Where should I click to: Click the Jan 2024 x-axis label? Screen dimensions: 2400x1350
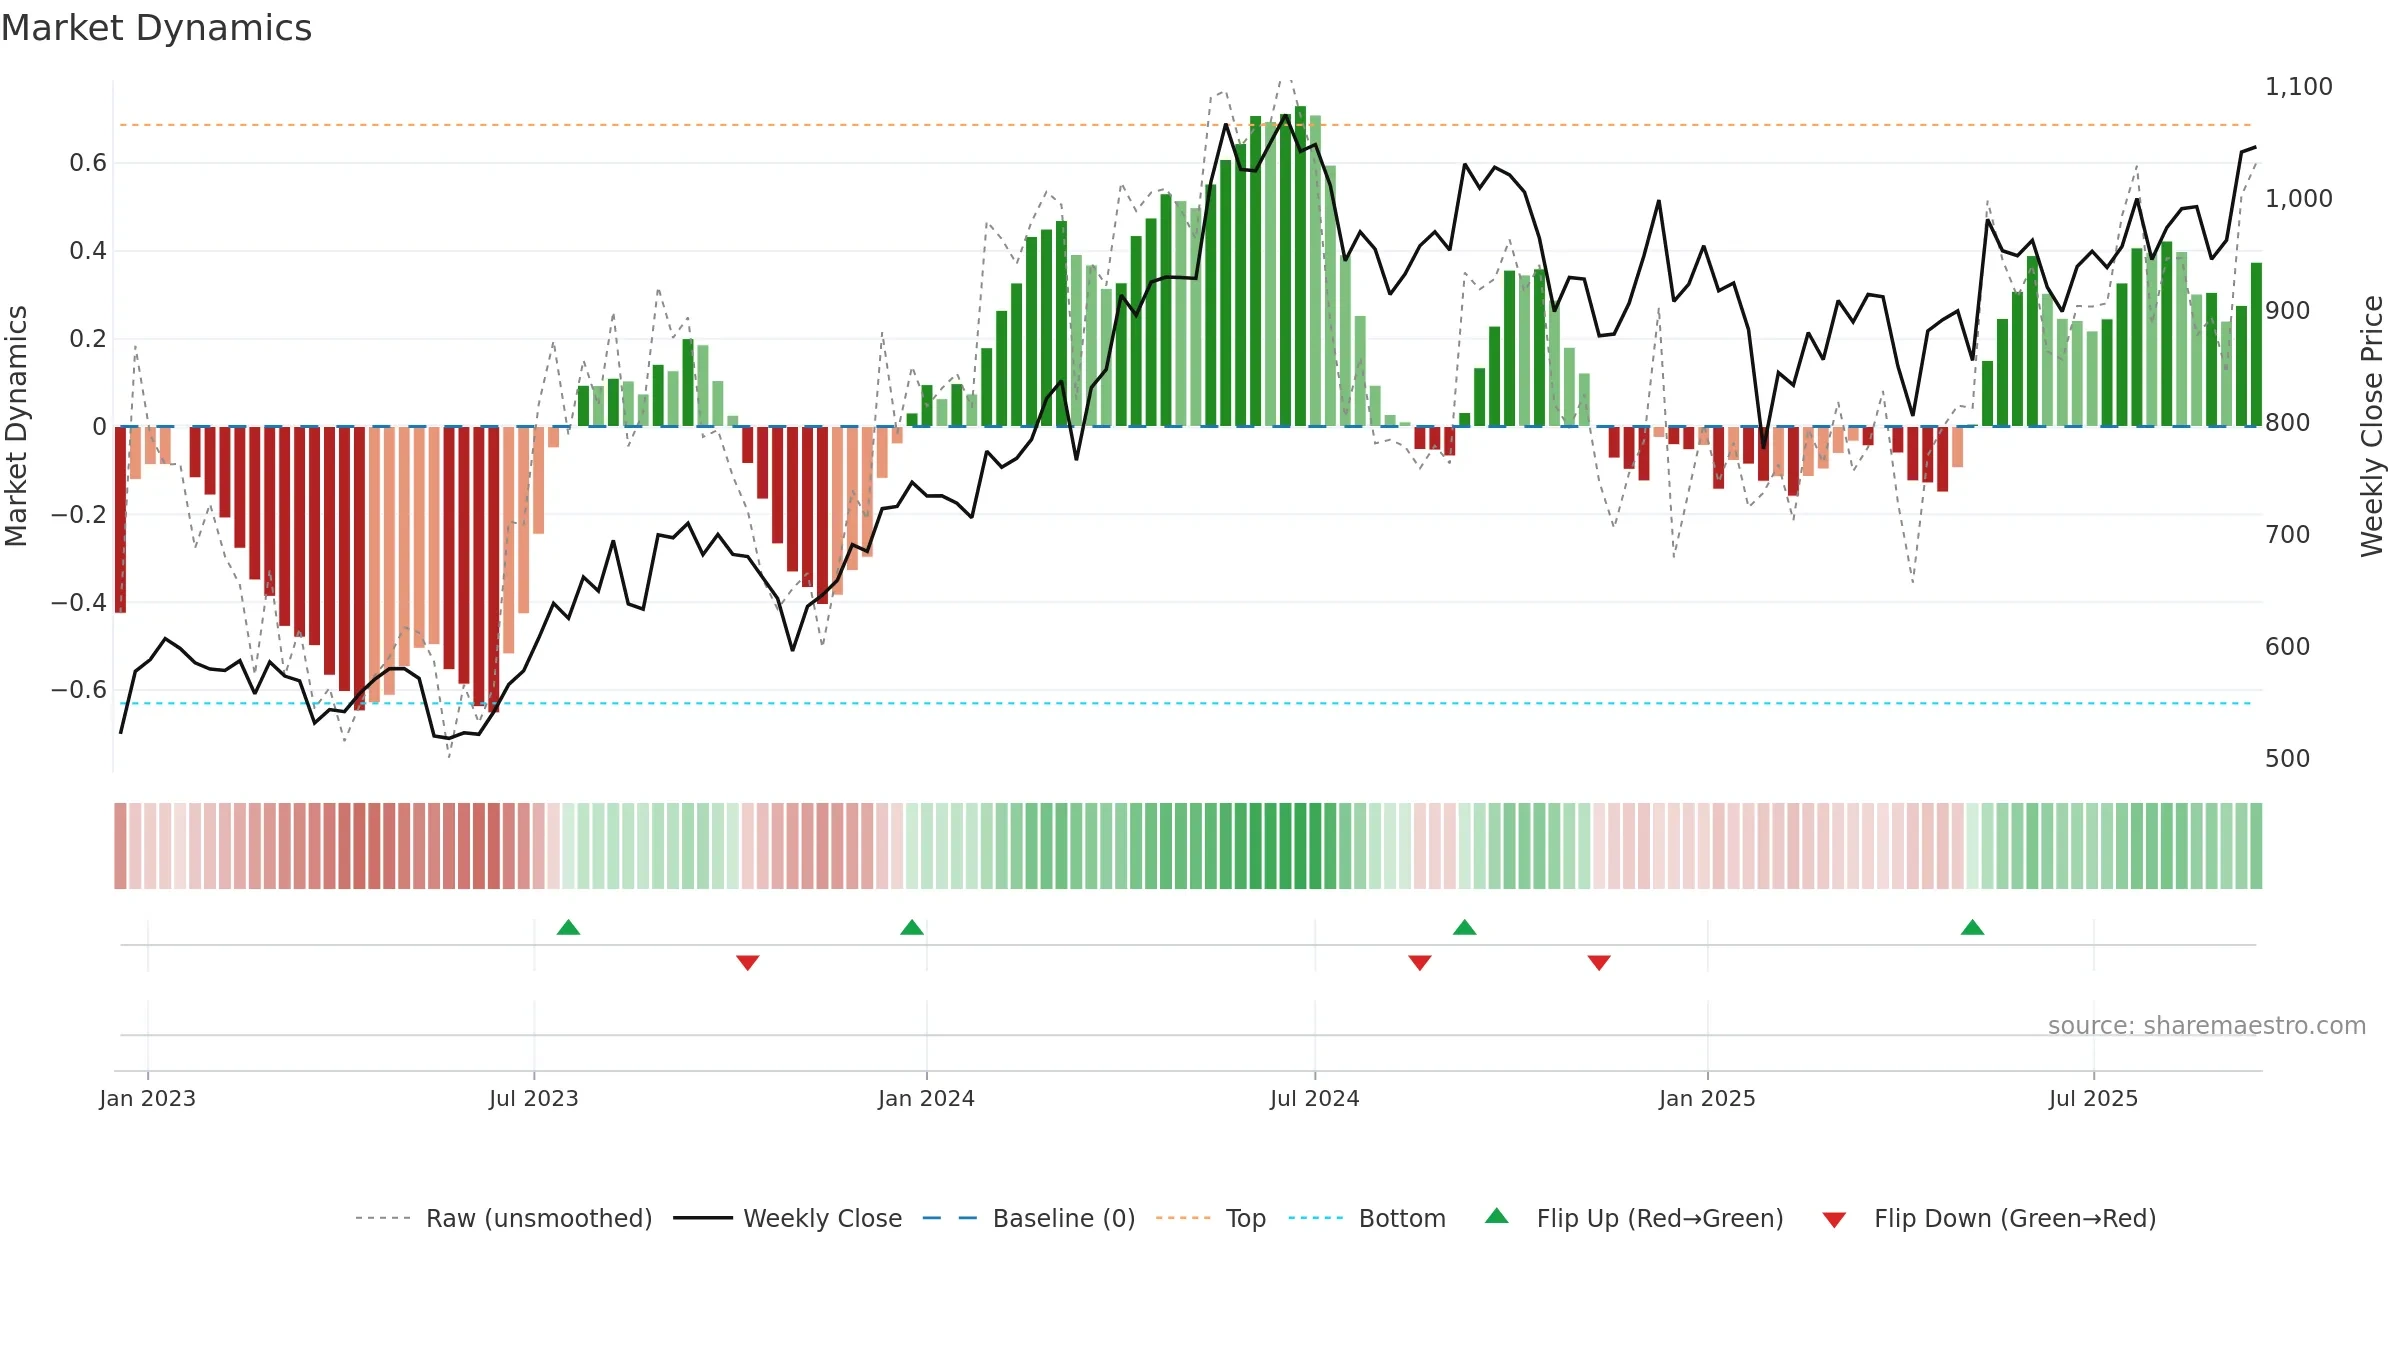coord(927,1098)
